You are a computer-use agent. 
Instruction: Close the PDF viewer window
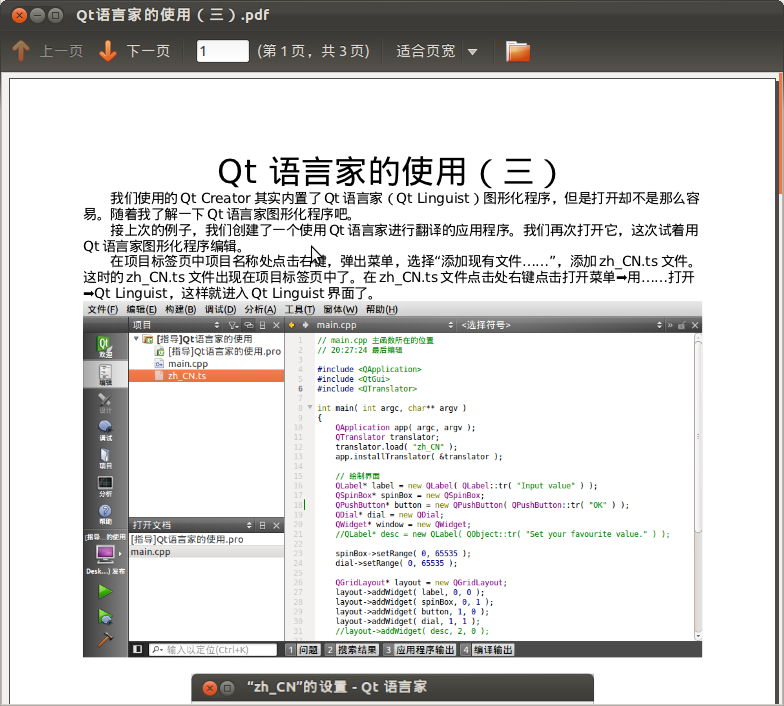19,16
